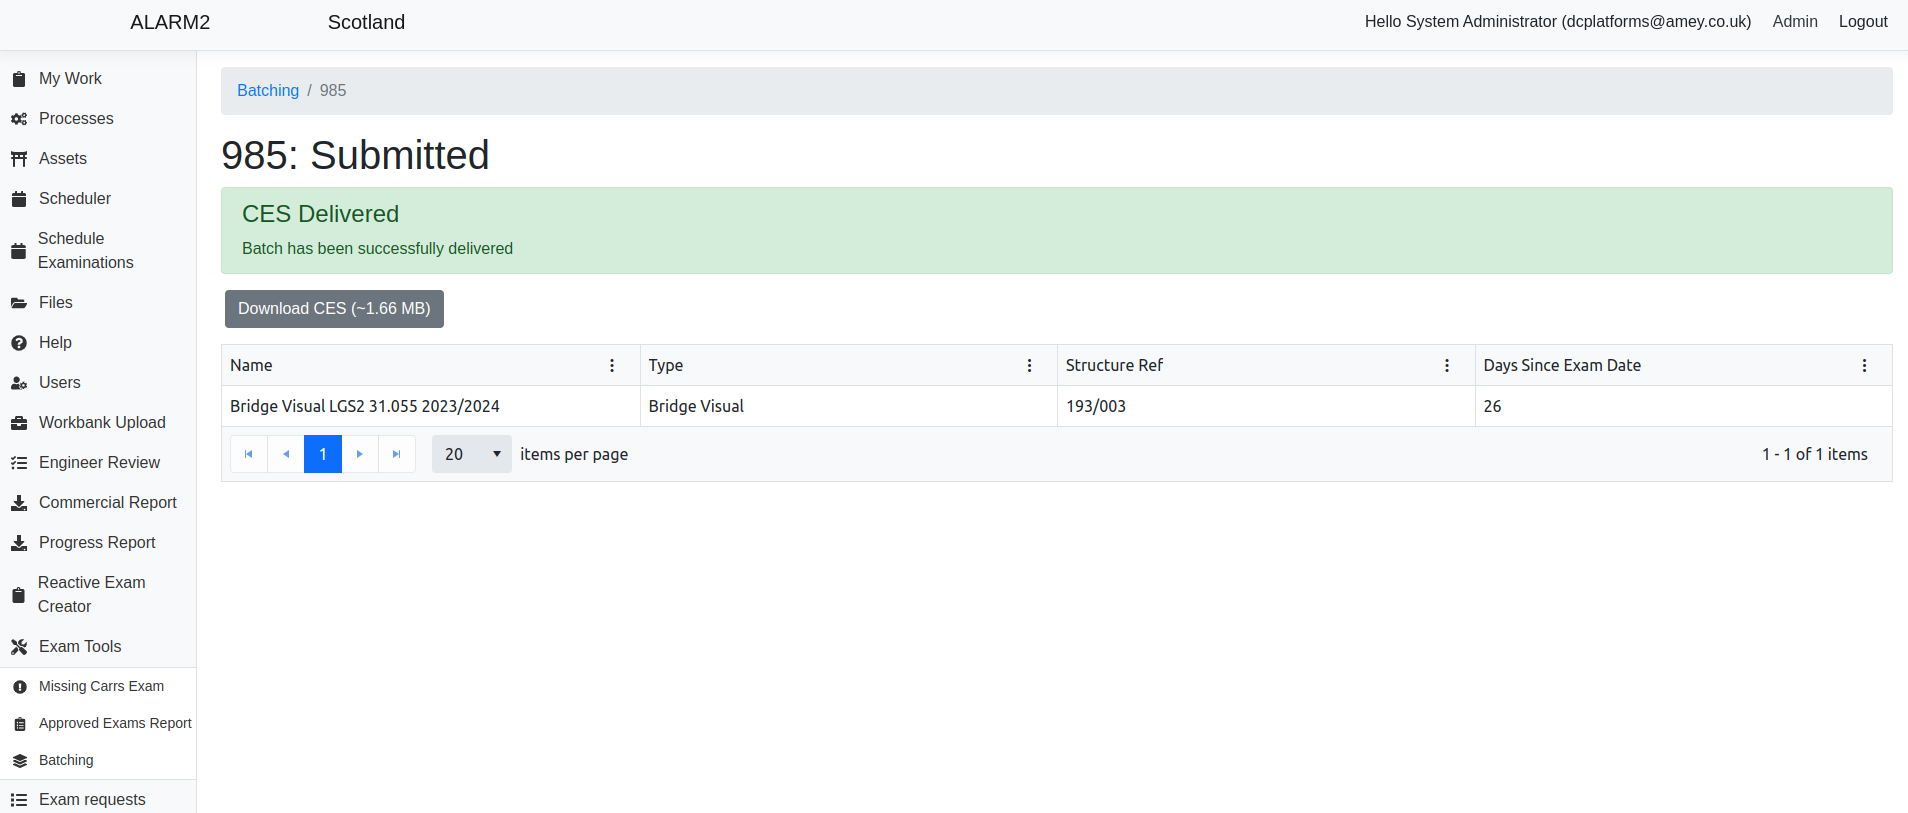
Task: Click the Files folder icon
Action: (x=19, y=303)
